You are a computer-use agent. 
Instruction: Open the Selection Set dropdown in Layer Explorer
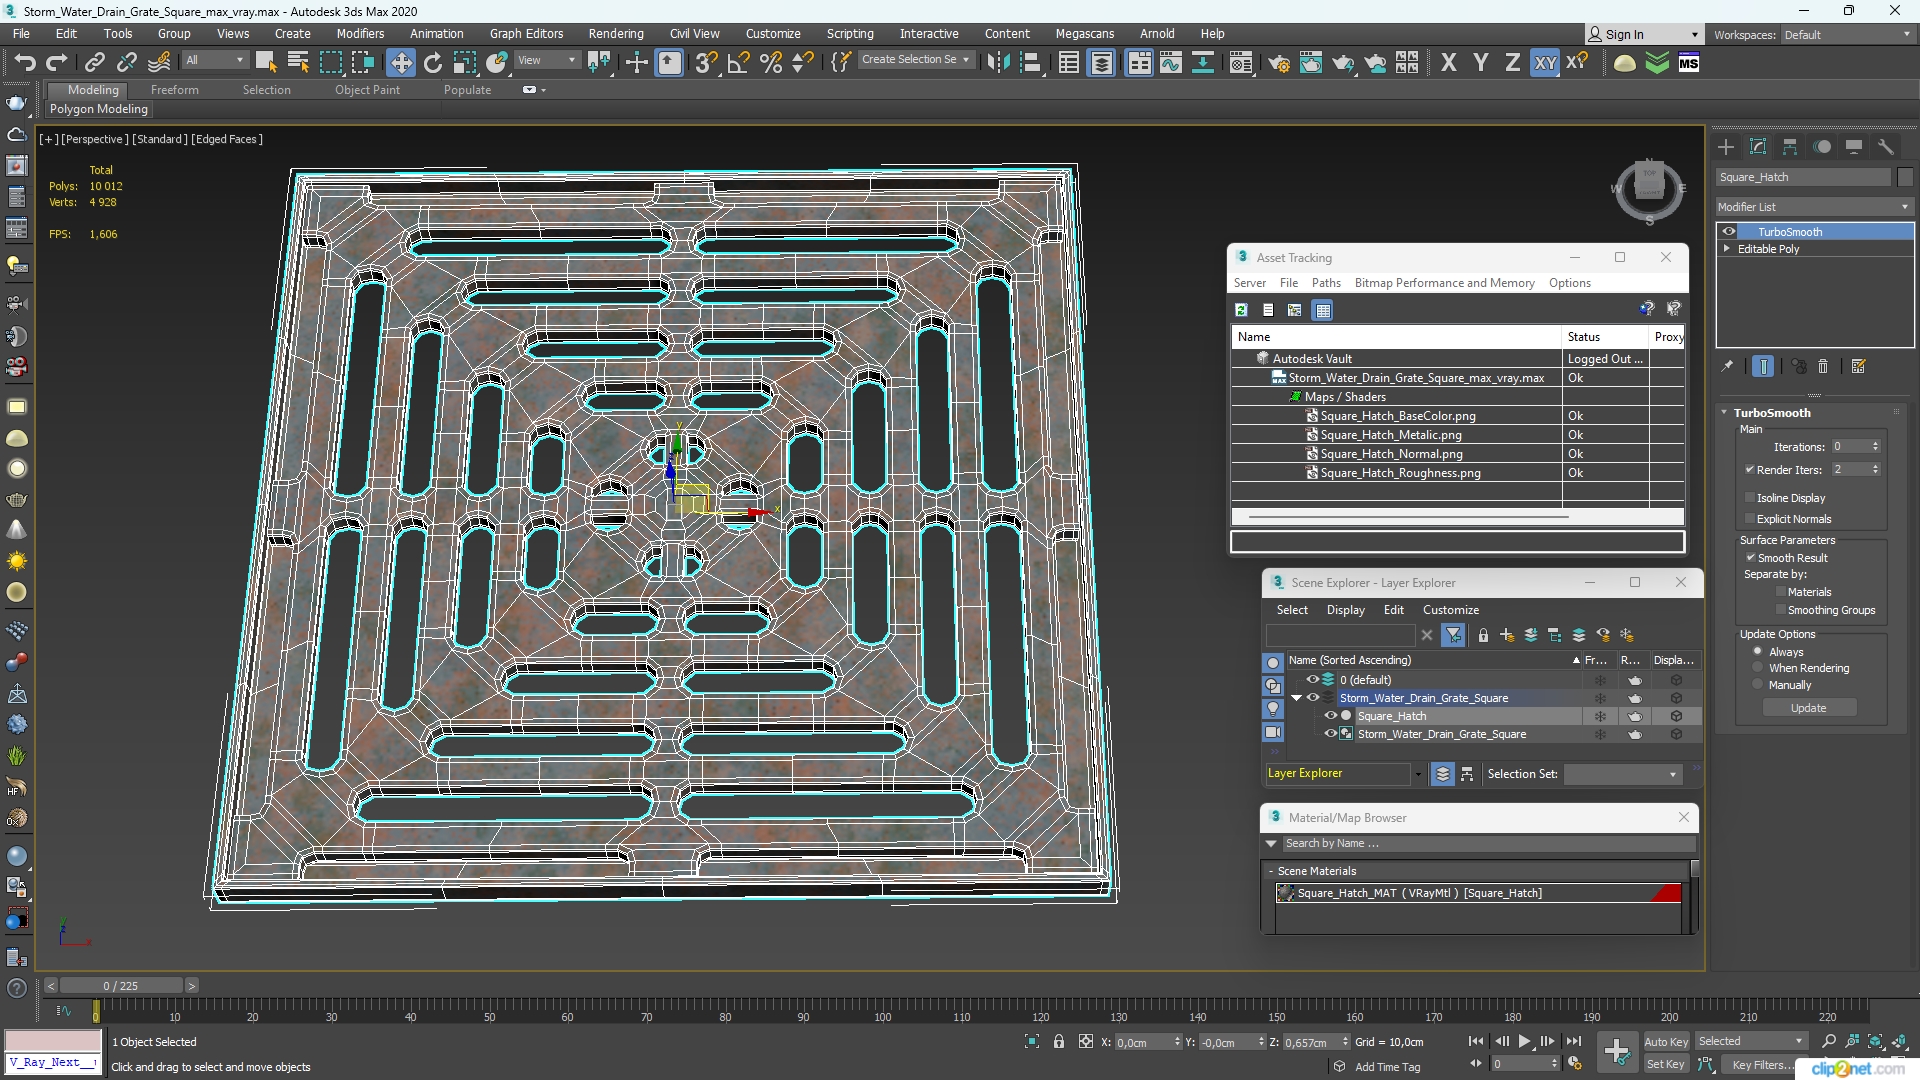pos(1623,774)
